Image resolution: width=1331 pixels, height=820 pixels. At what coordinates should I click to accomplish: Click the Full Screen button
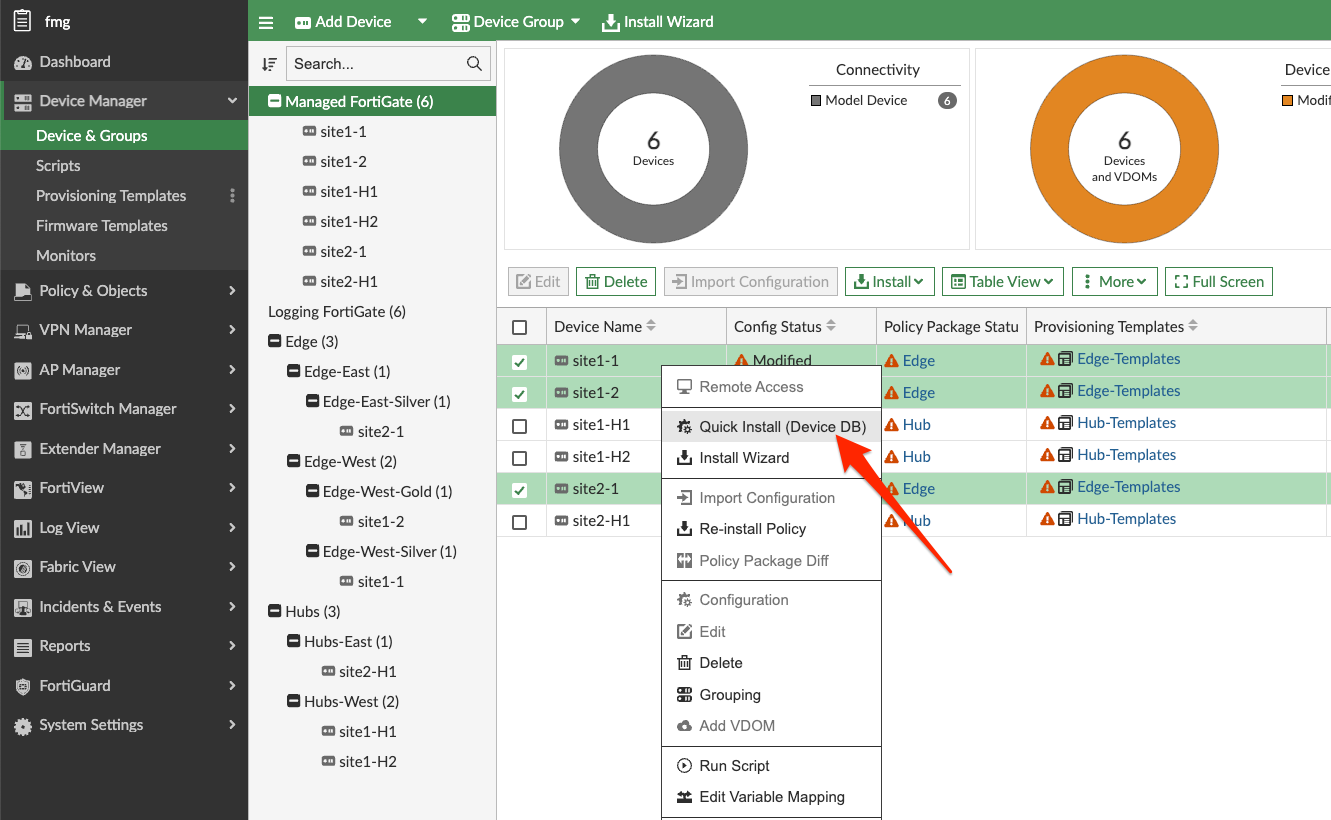coord(1219,282)
